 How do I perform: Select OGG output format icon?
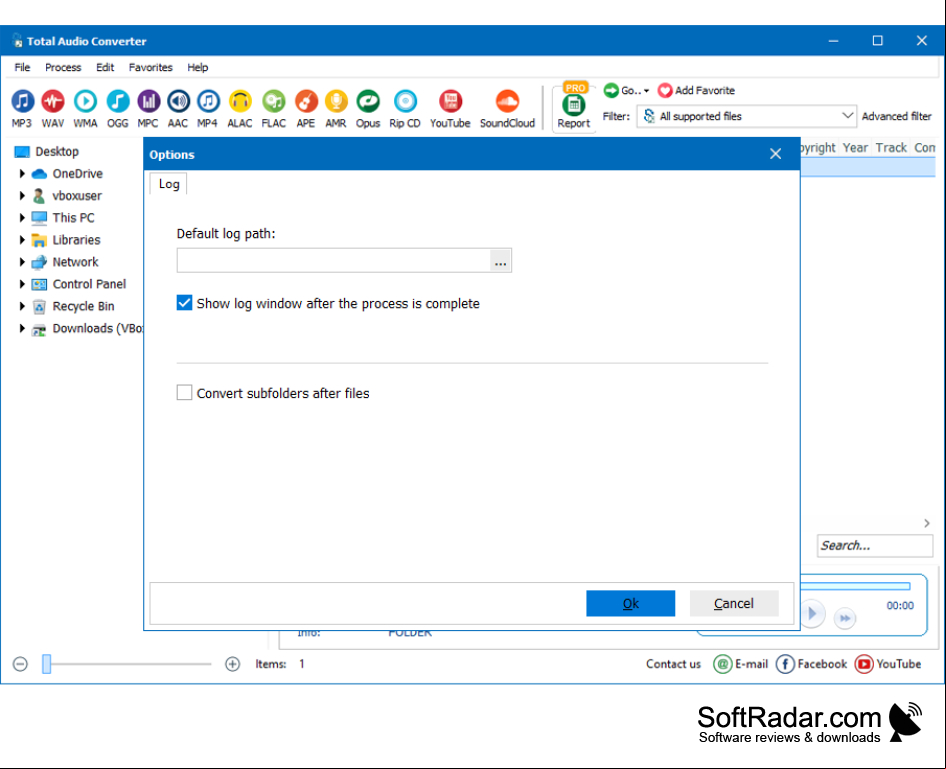pos(118,109)
